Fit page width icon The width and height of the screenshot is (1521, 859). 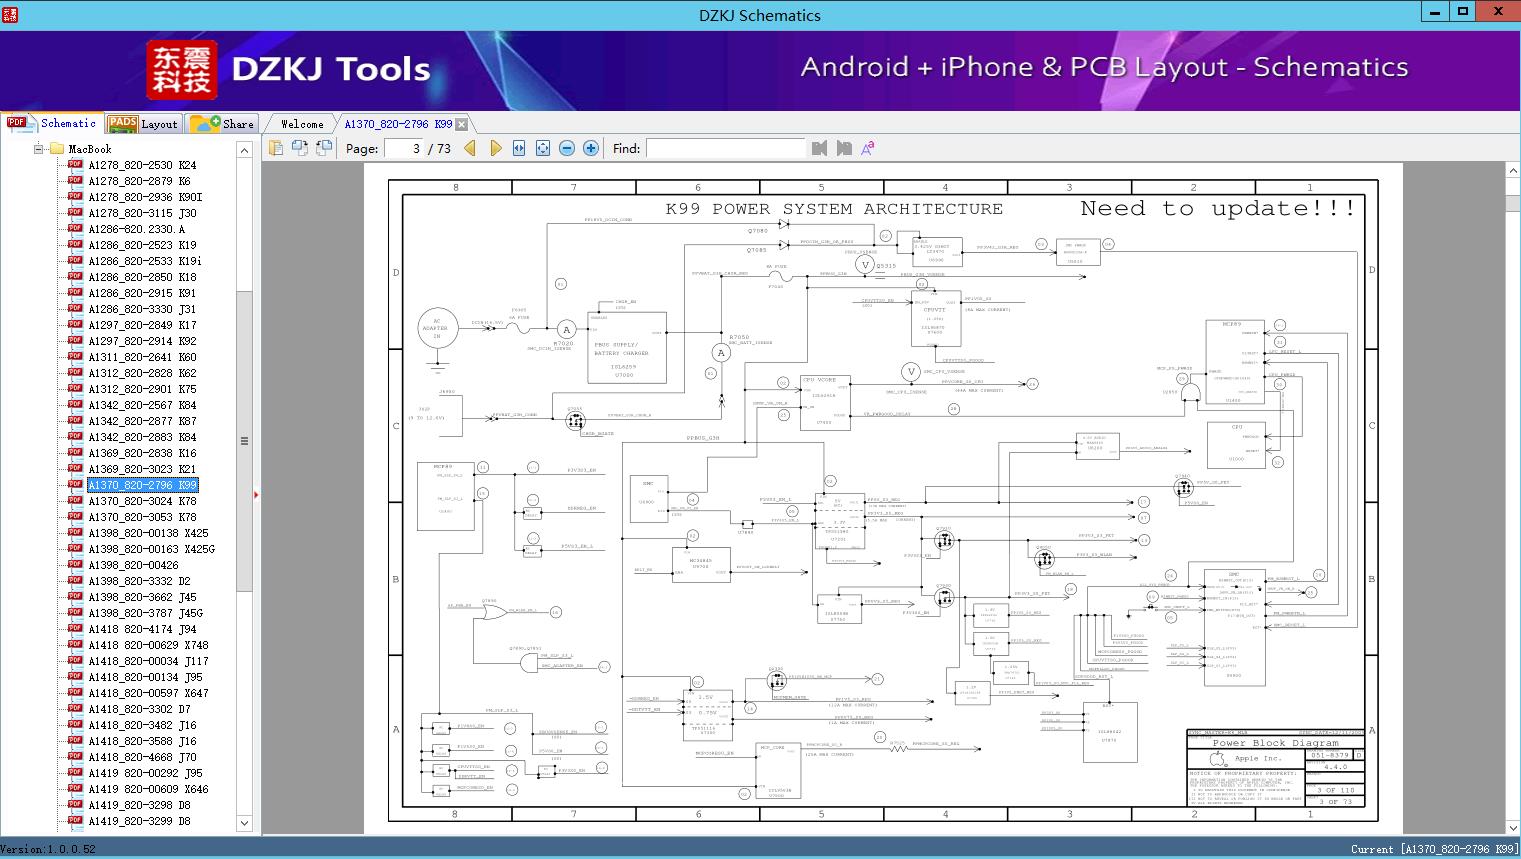(519, 148)
